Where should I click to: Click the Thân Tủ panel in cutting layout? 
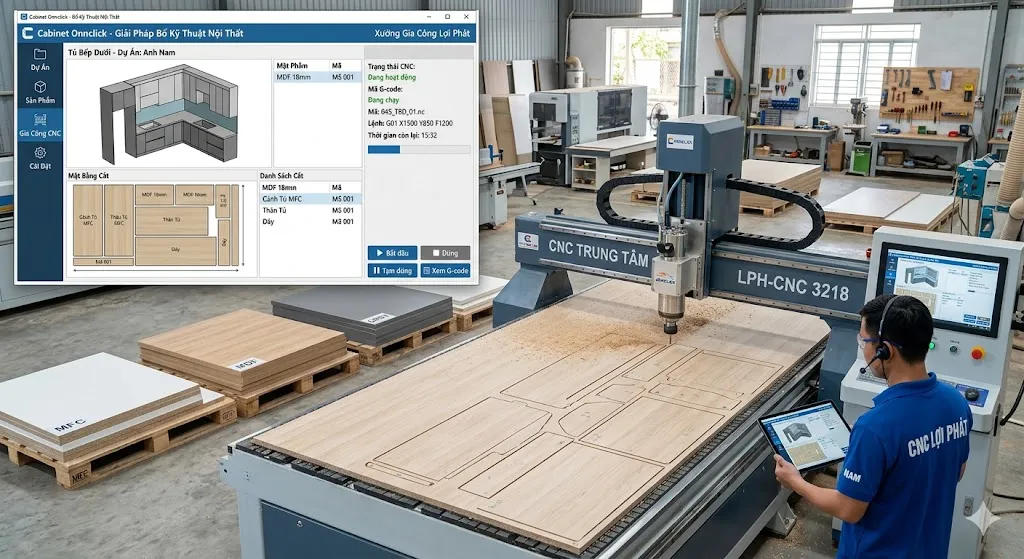pyautogui.click(x=172, y=220)
